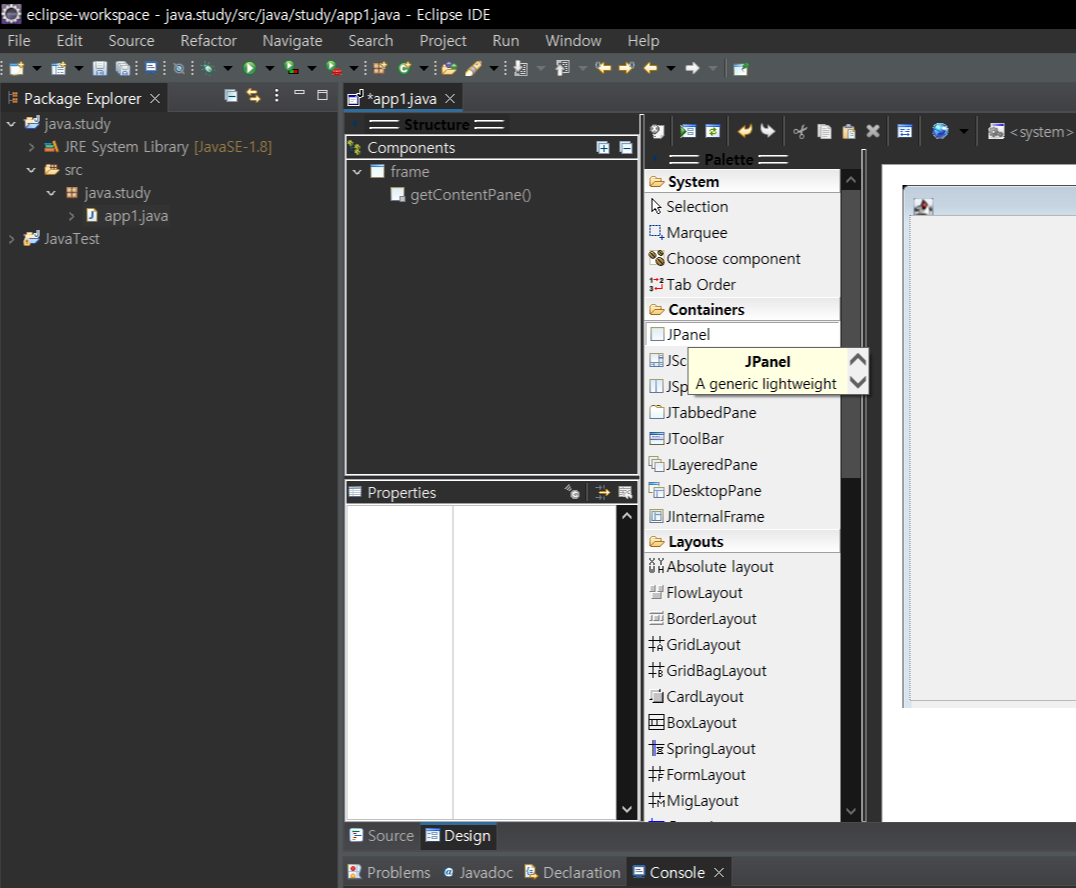
Task: Click the Cut scissors icon
Action: click(x=799, y=130)
